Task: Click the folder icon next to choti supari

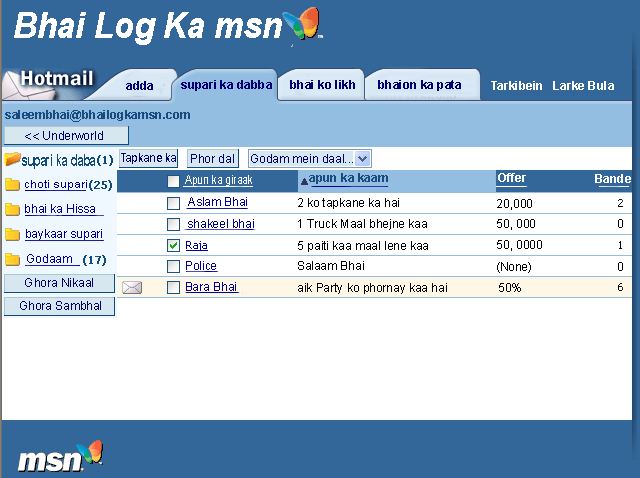Action: tap(12, 185)
